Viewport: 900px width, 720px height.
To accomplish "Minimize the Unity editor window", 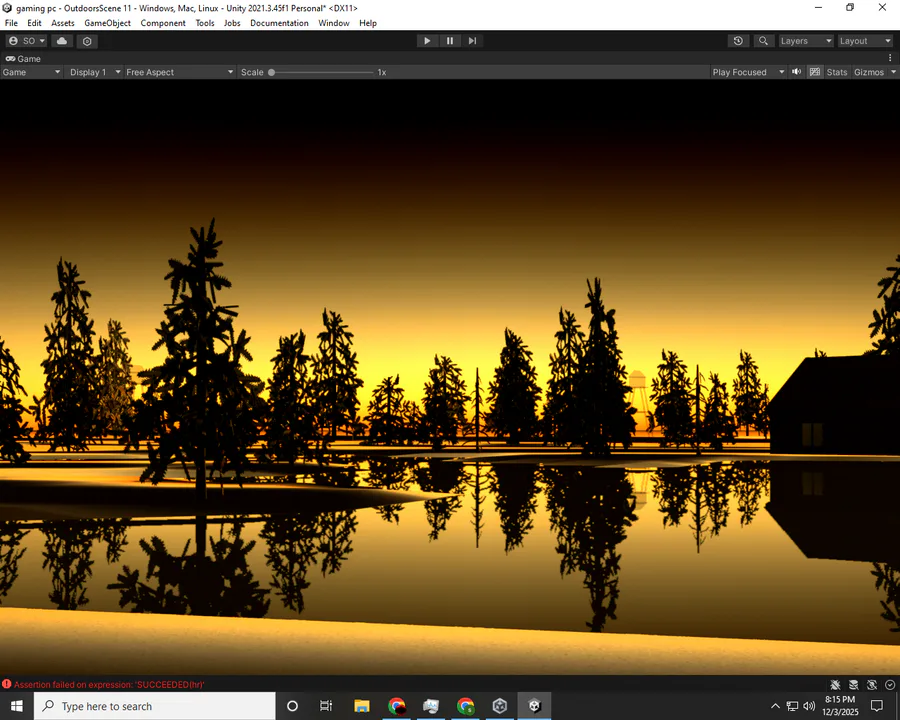I will click(818, 7).
